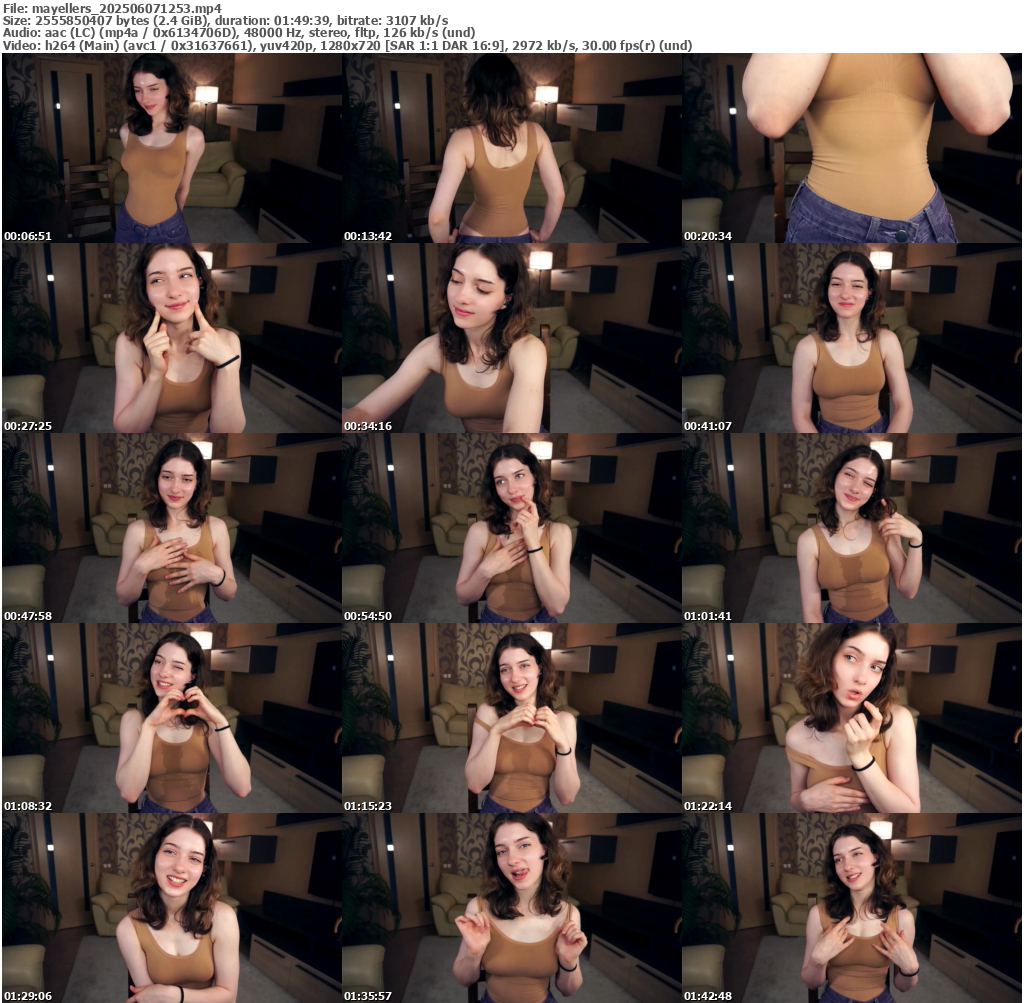
Task: Click the thumbnail stamped 00:06:51
Action: click(x=172, y=148)
